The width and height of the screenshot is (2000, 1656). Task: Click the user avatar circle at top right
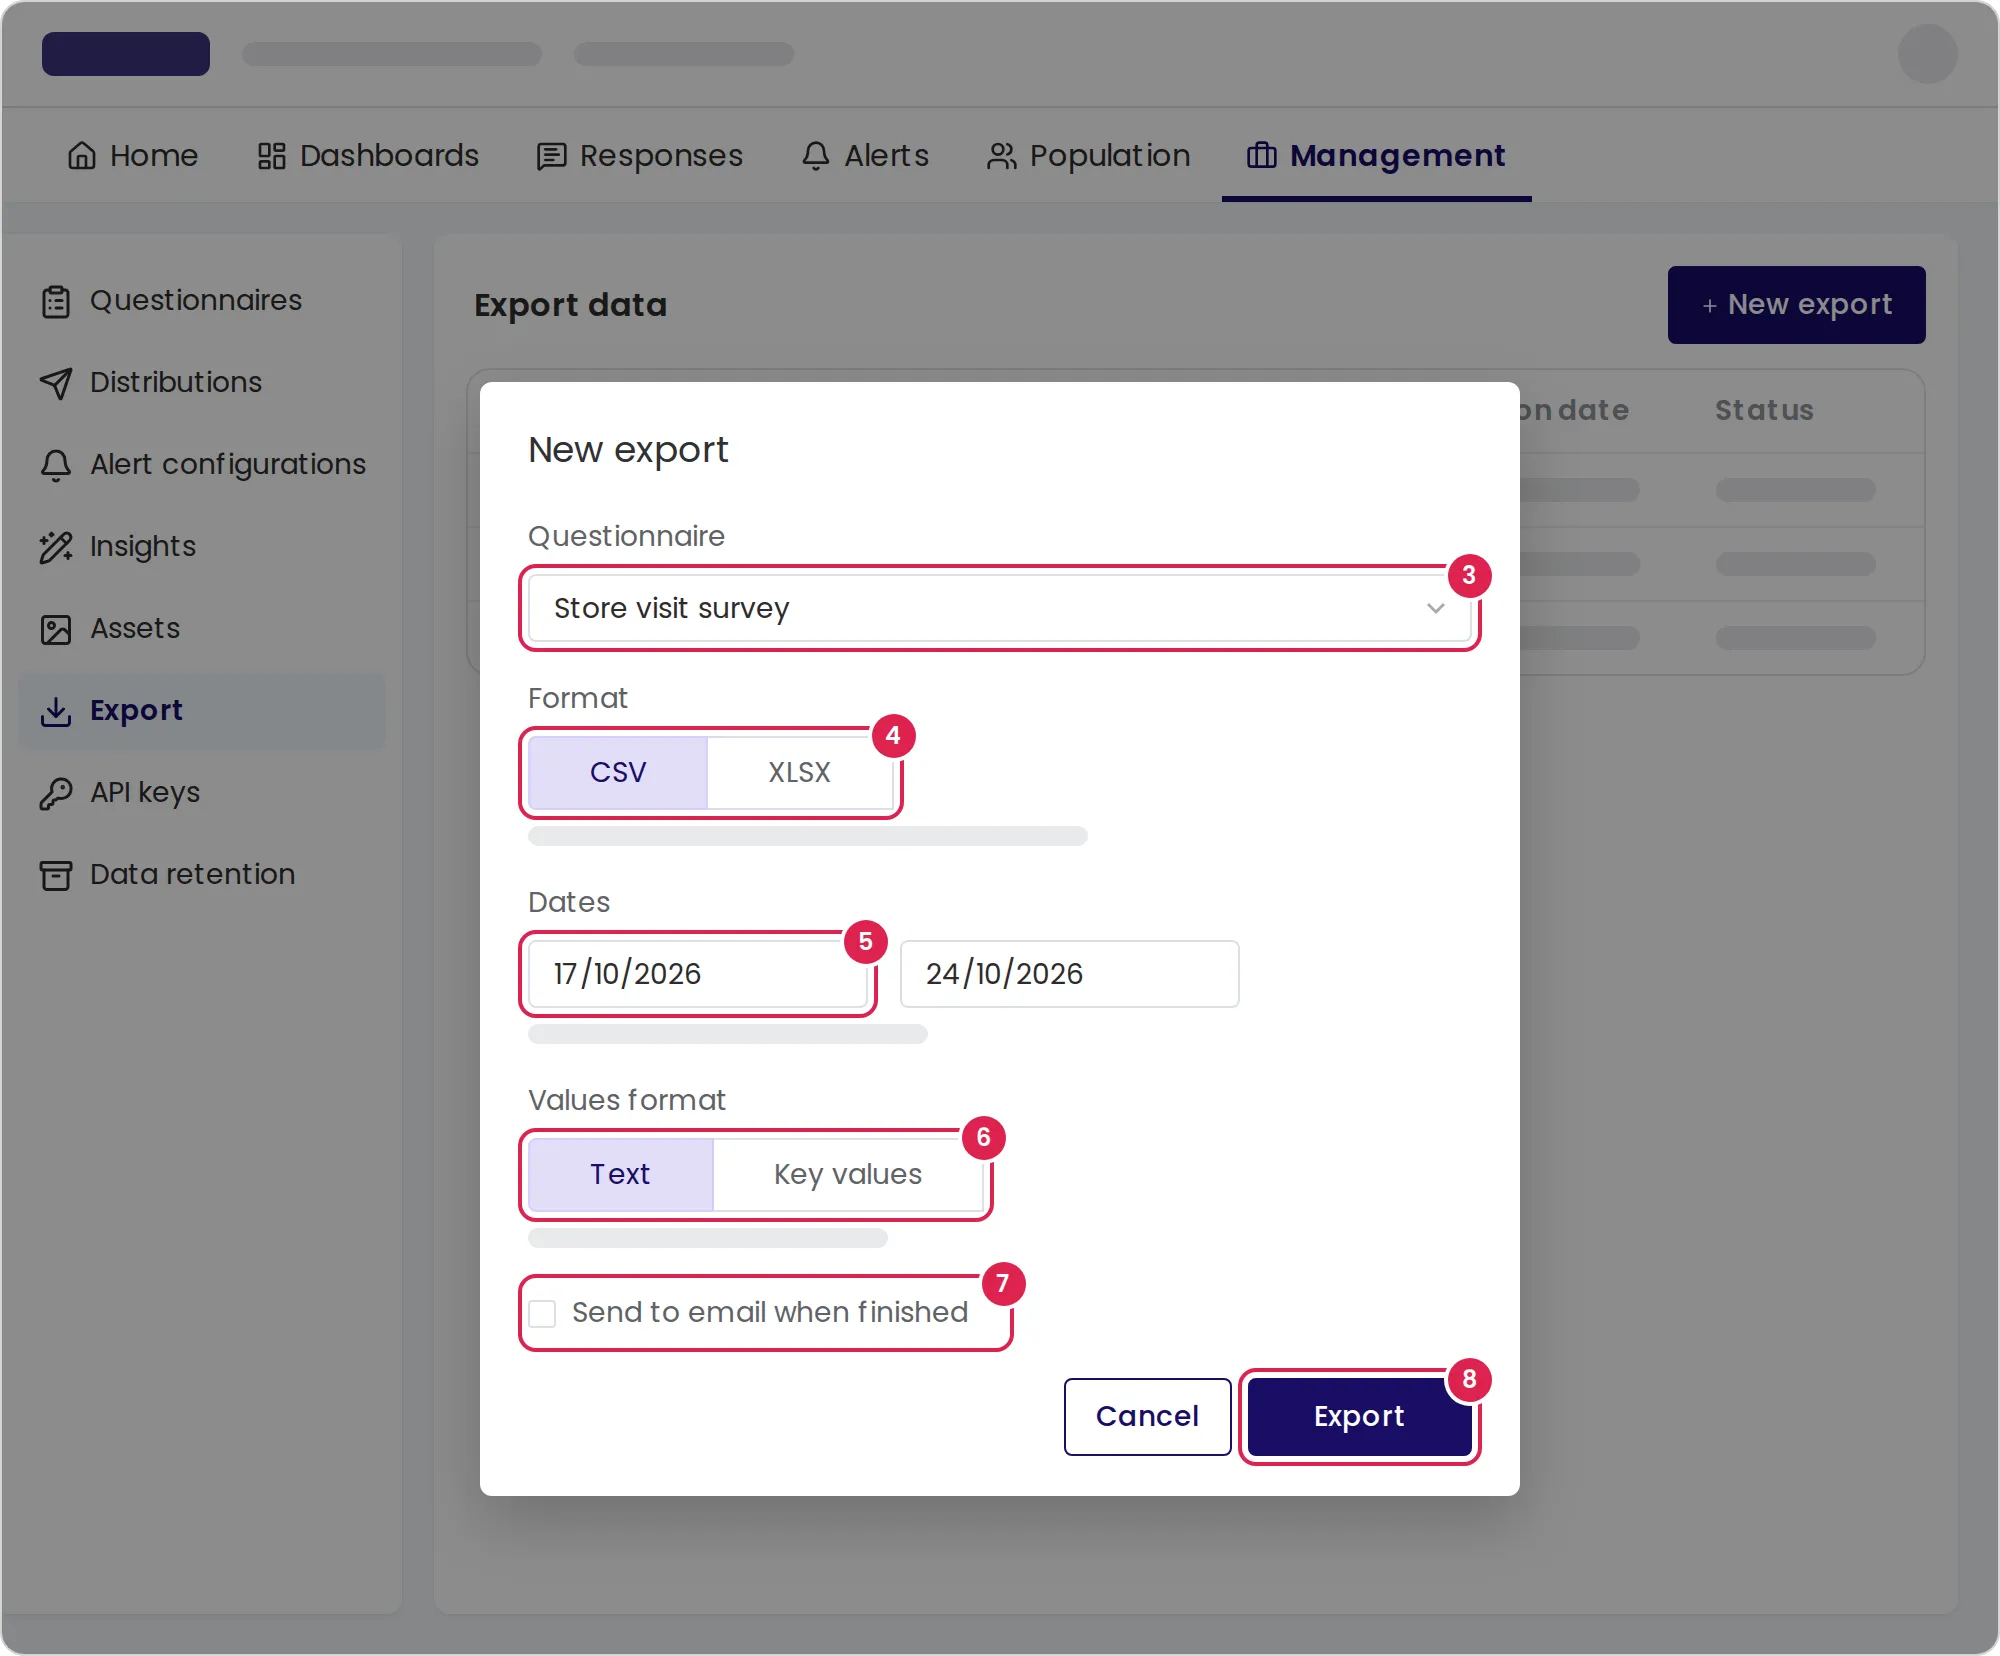point(1927,54)
